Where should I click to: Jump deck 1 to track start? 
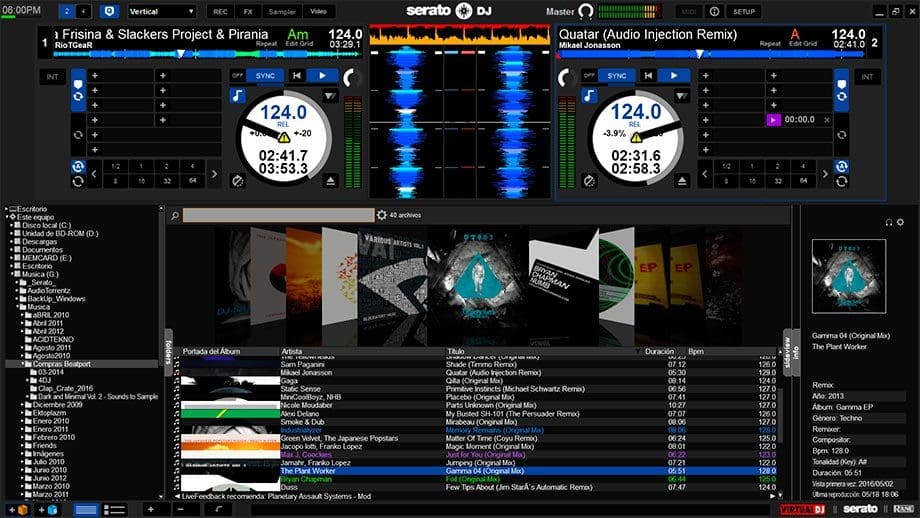coord(297,76)
